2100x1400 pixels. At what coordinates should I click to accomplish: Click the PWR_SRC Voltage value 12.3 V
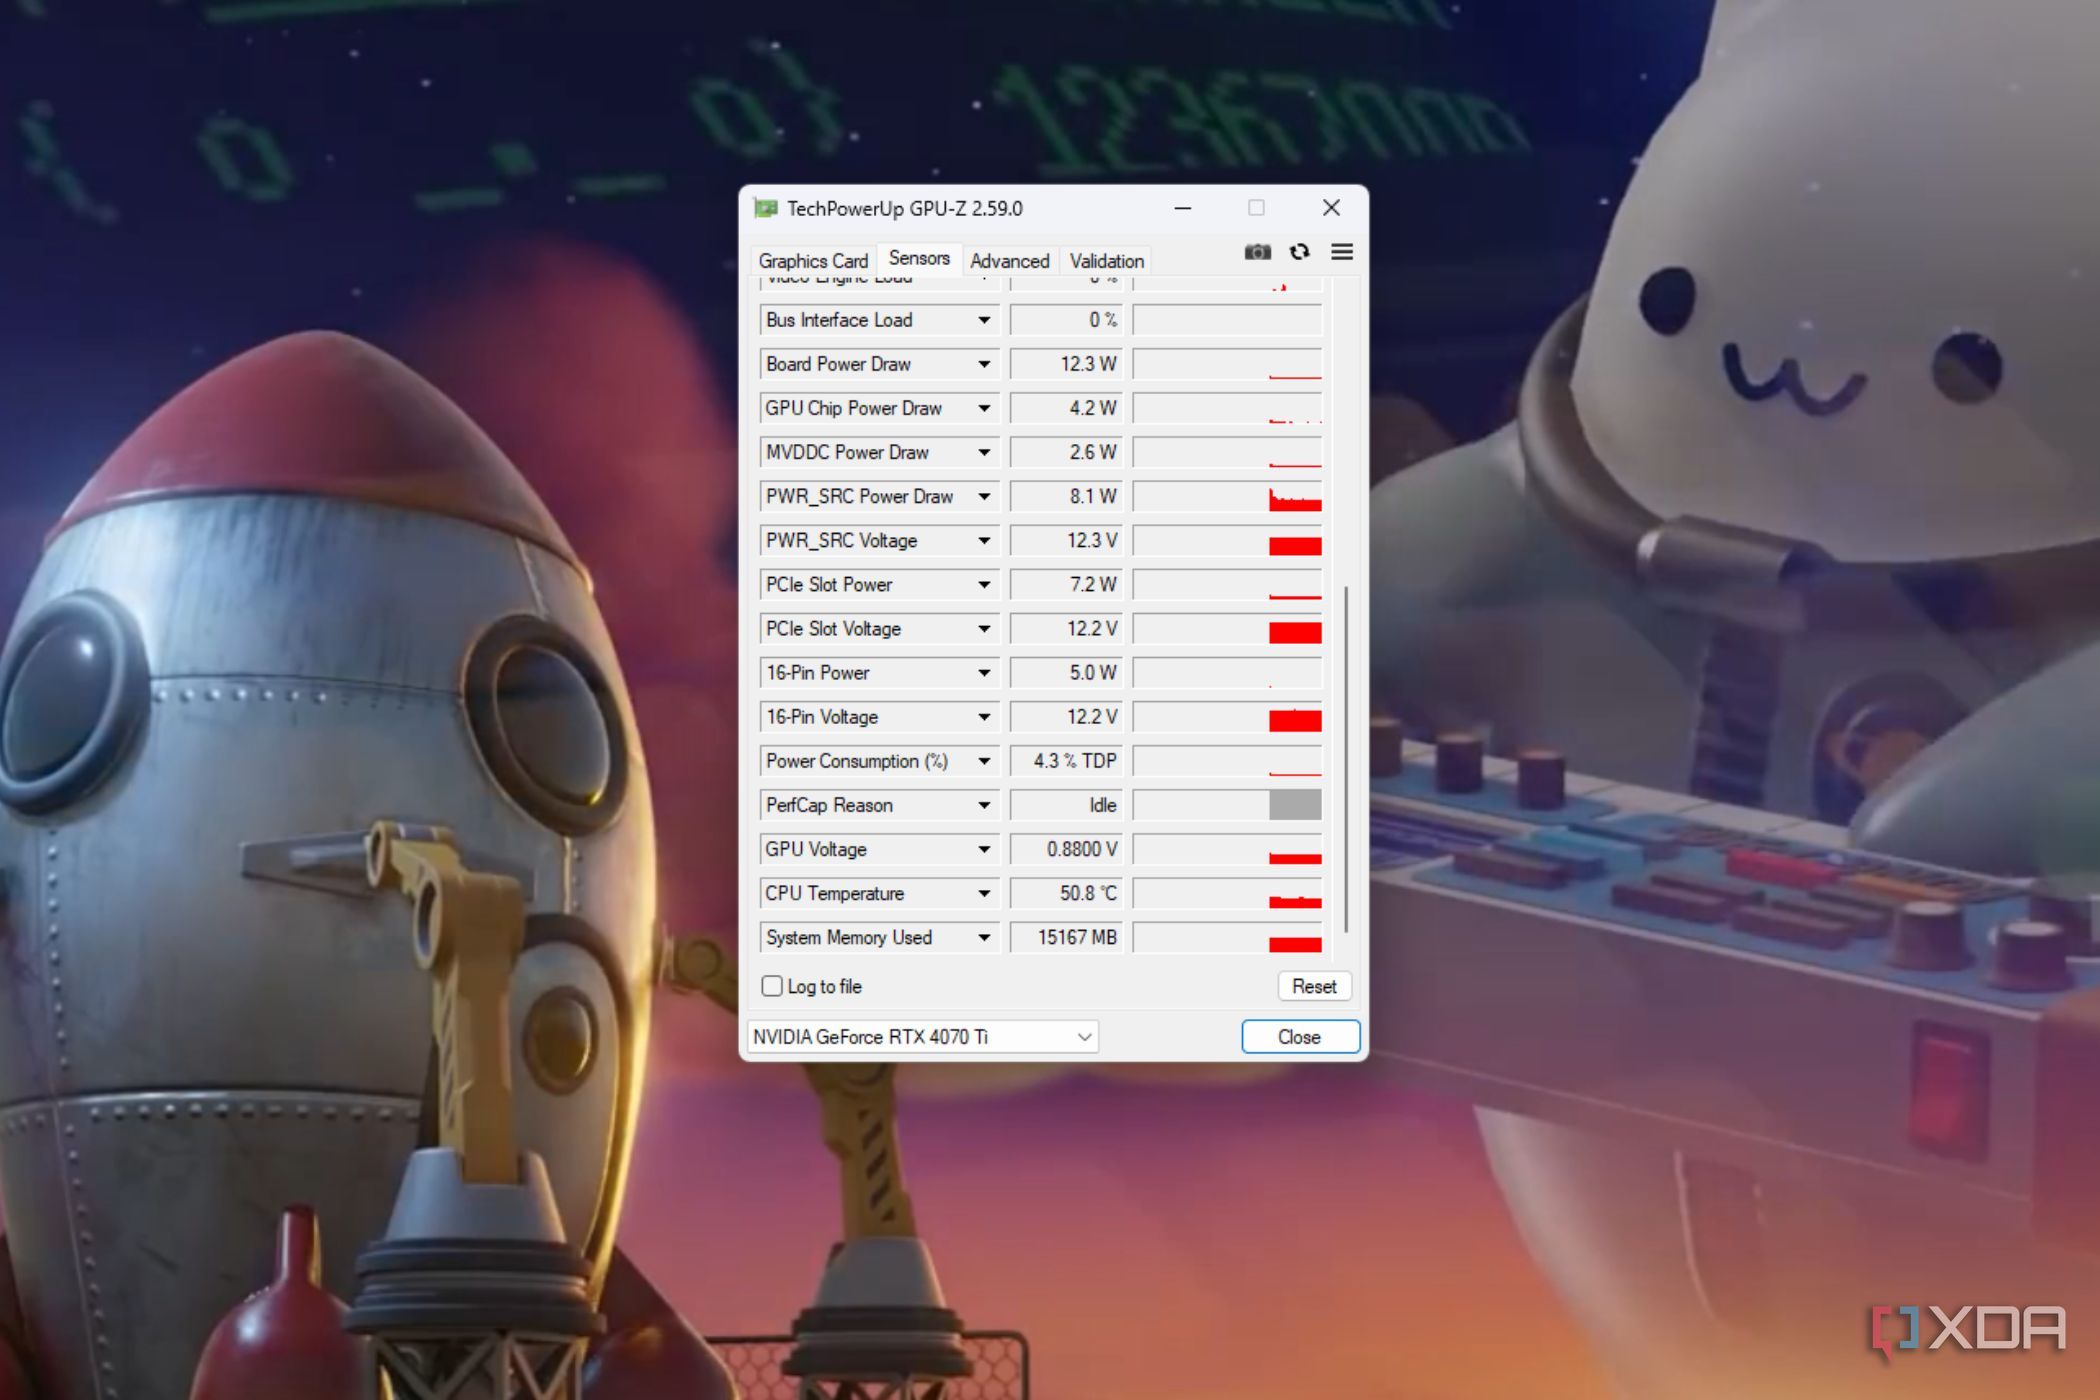point(1066,540)
